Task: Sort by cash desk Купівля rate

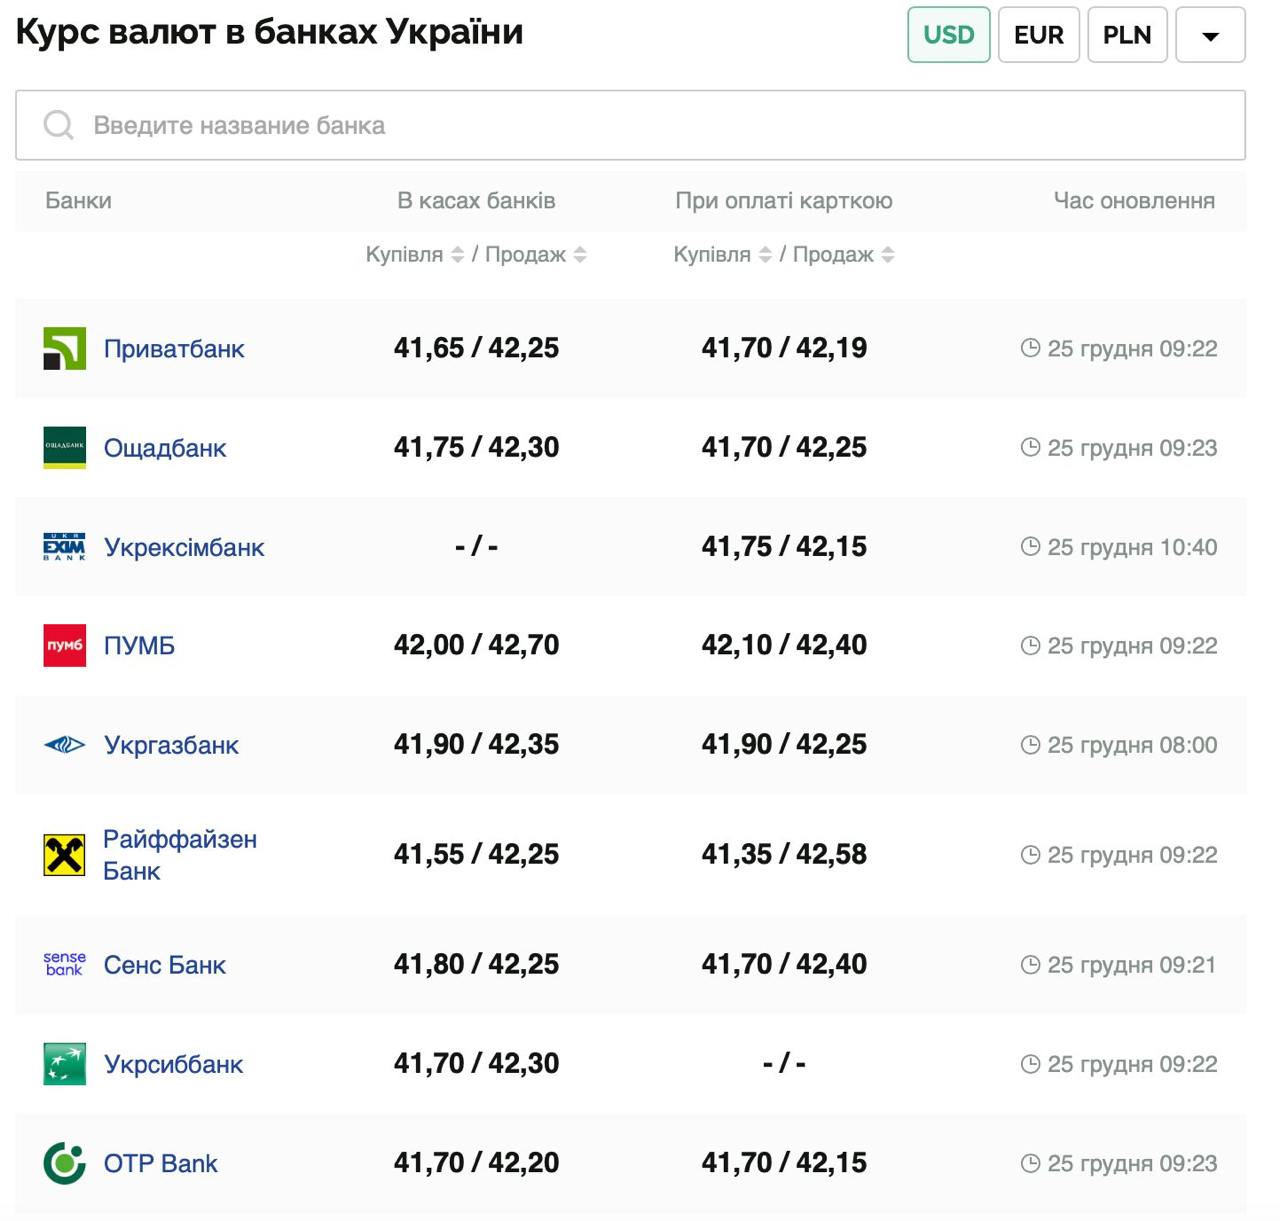Action: 457,255
